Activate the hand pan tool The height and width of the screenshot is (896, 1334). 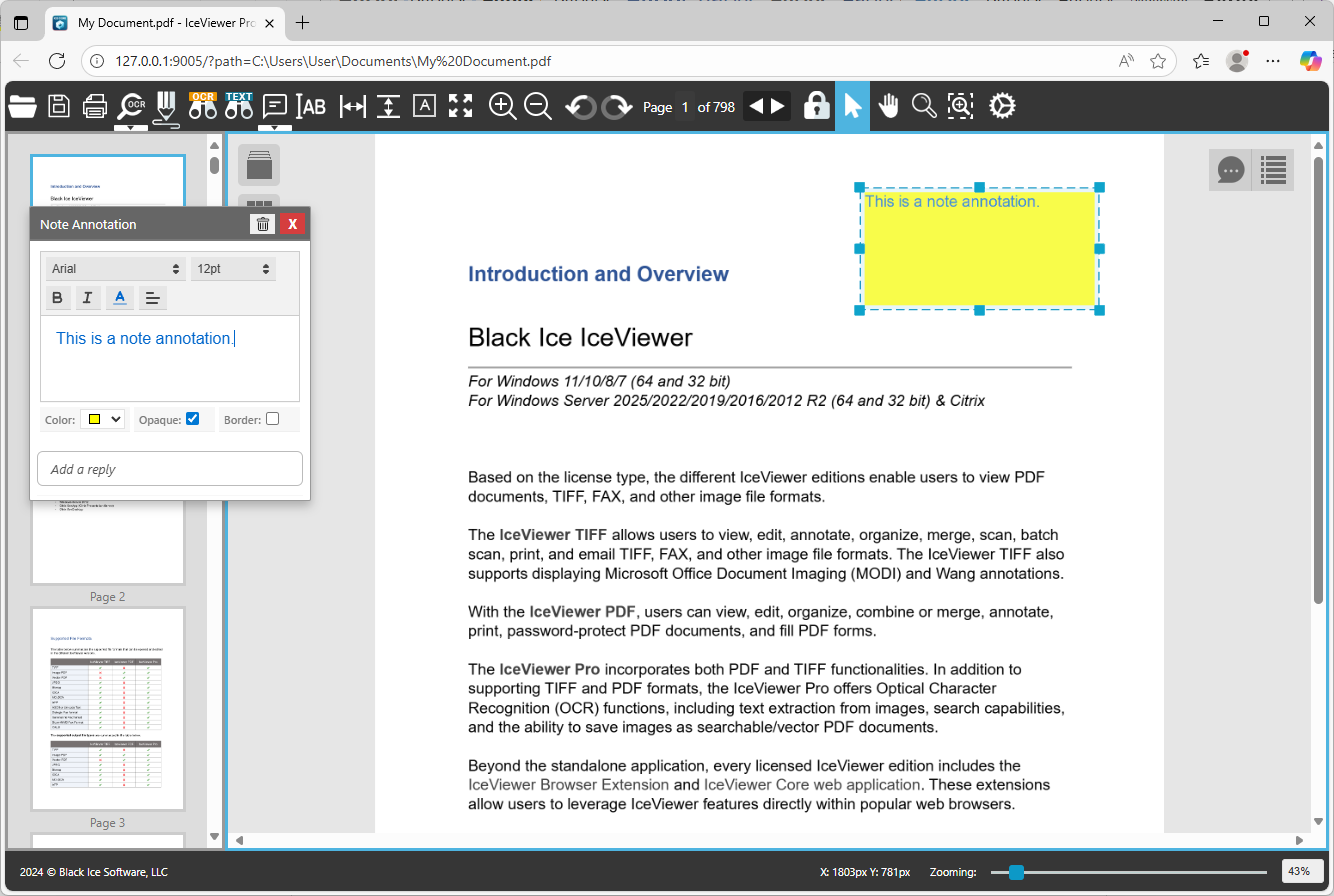click(x=888, y=106)
